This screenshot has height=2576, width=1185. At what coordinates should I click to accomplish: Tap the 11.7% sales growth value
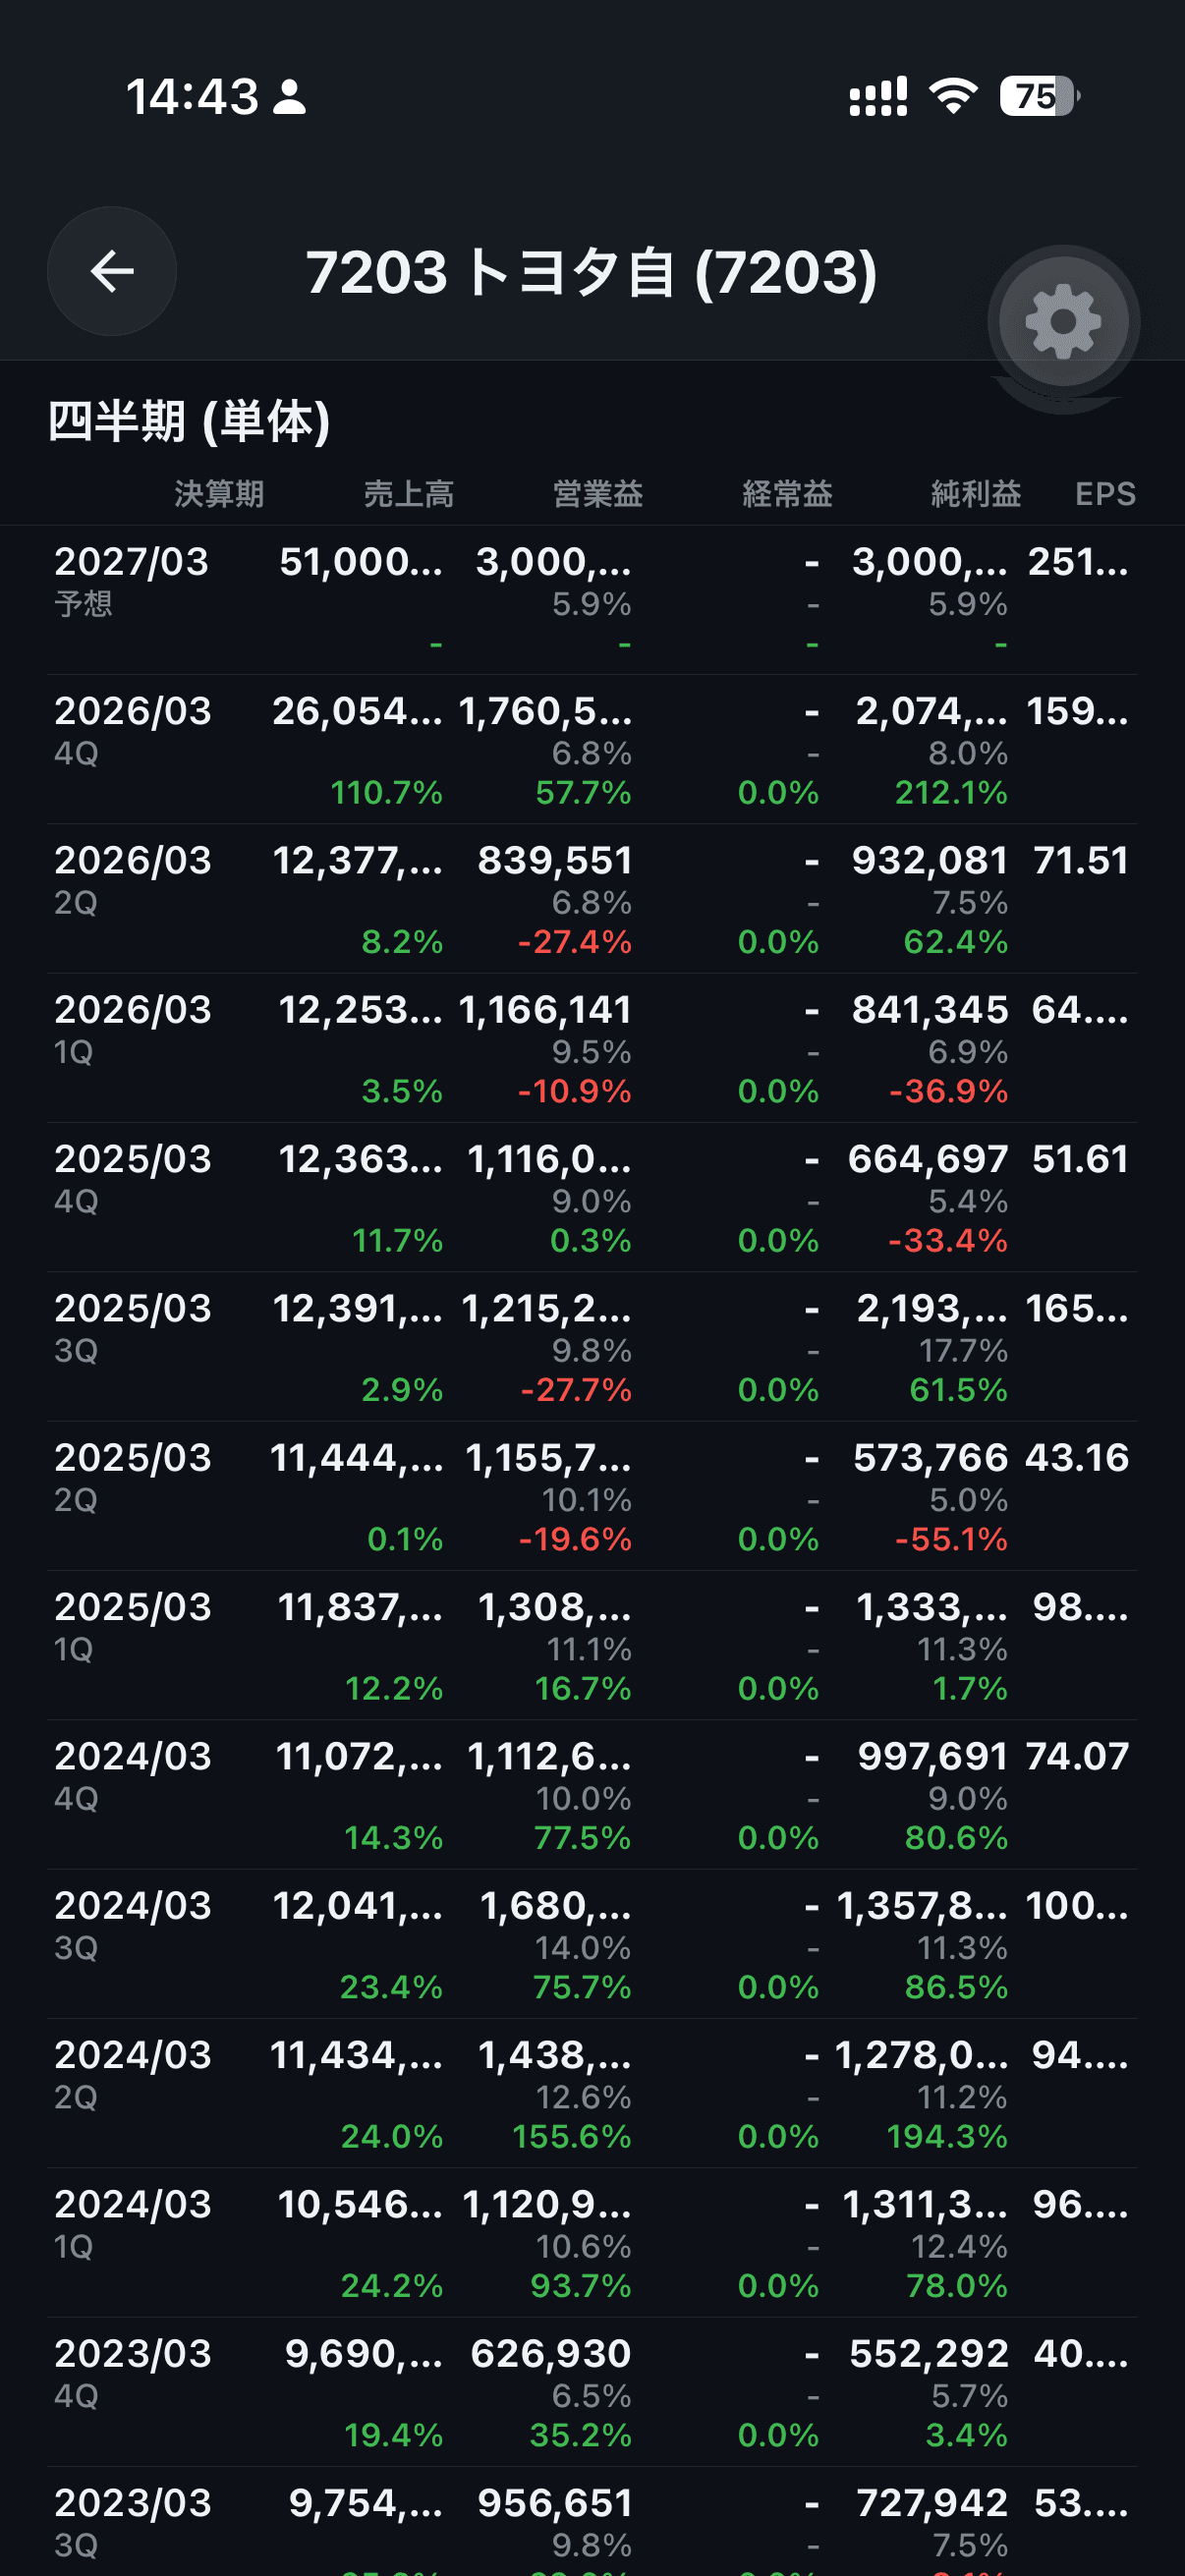pyautogui.click(x=397, y=1241)
